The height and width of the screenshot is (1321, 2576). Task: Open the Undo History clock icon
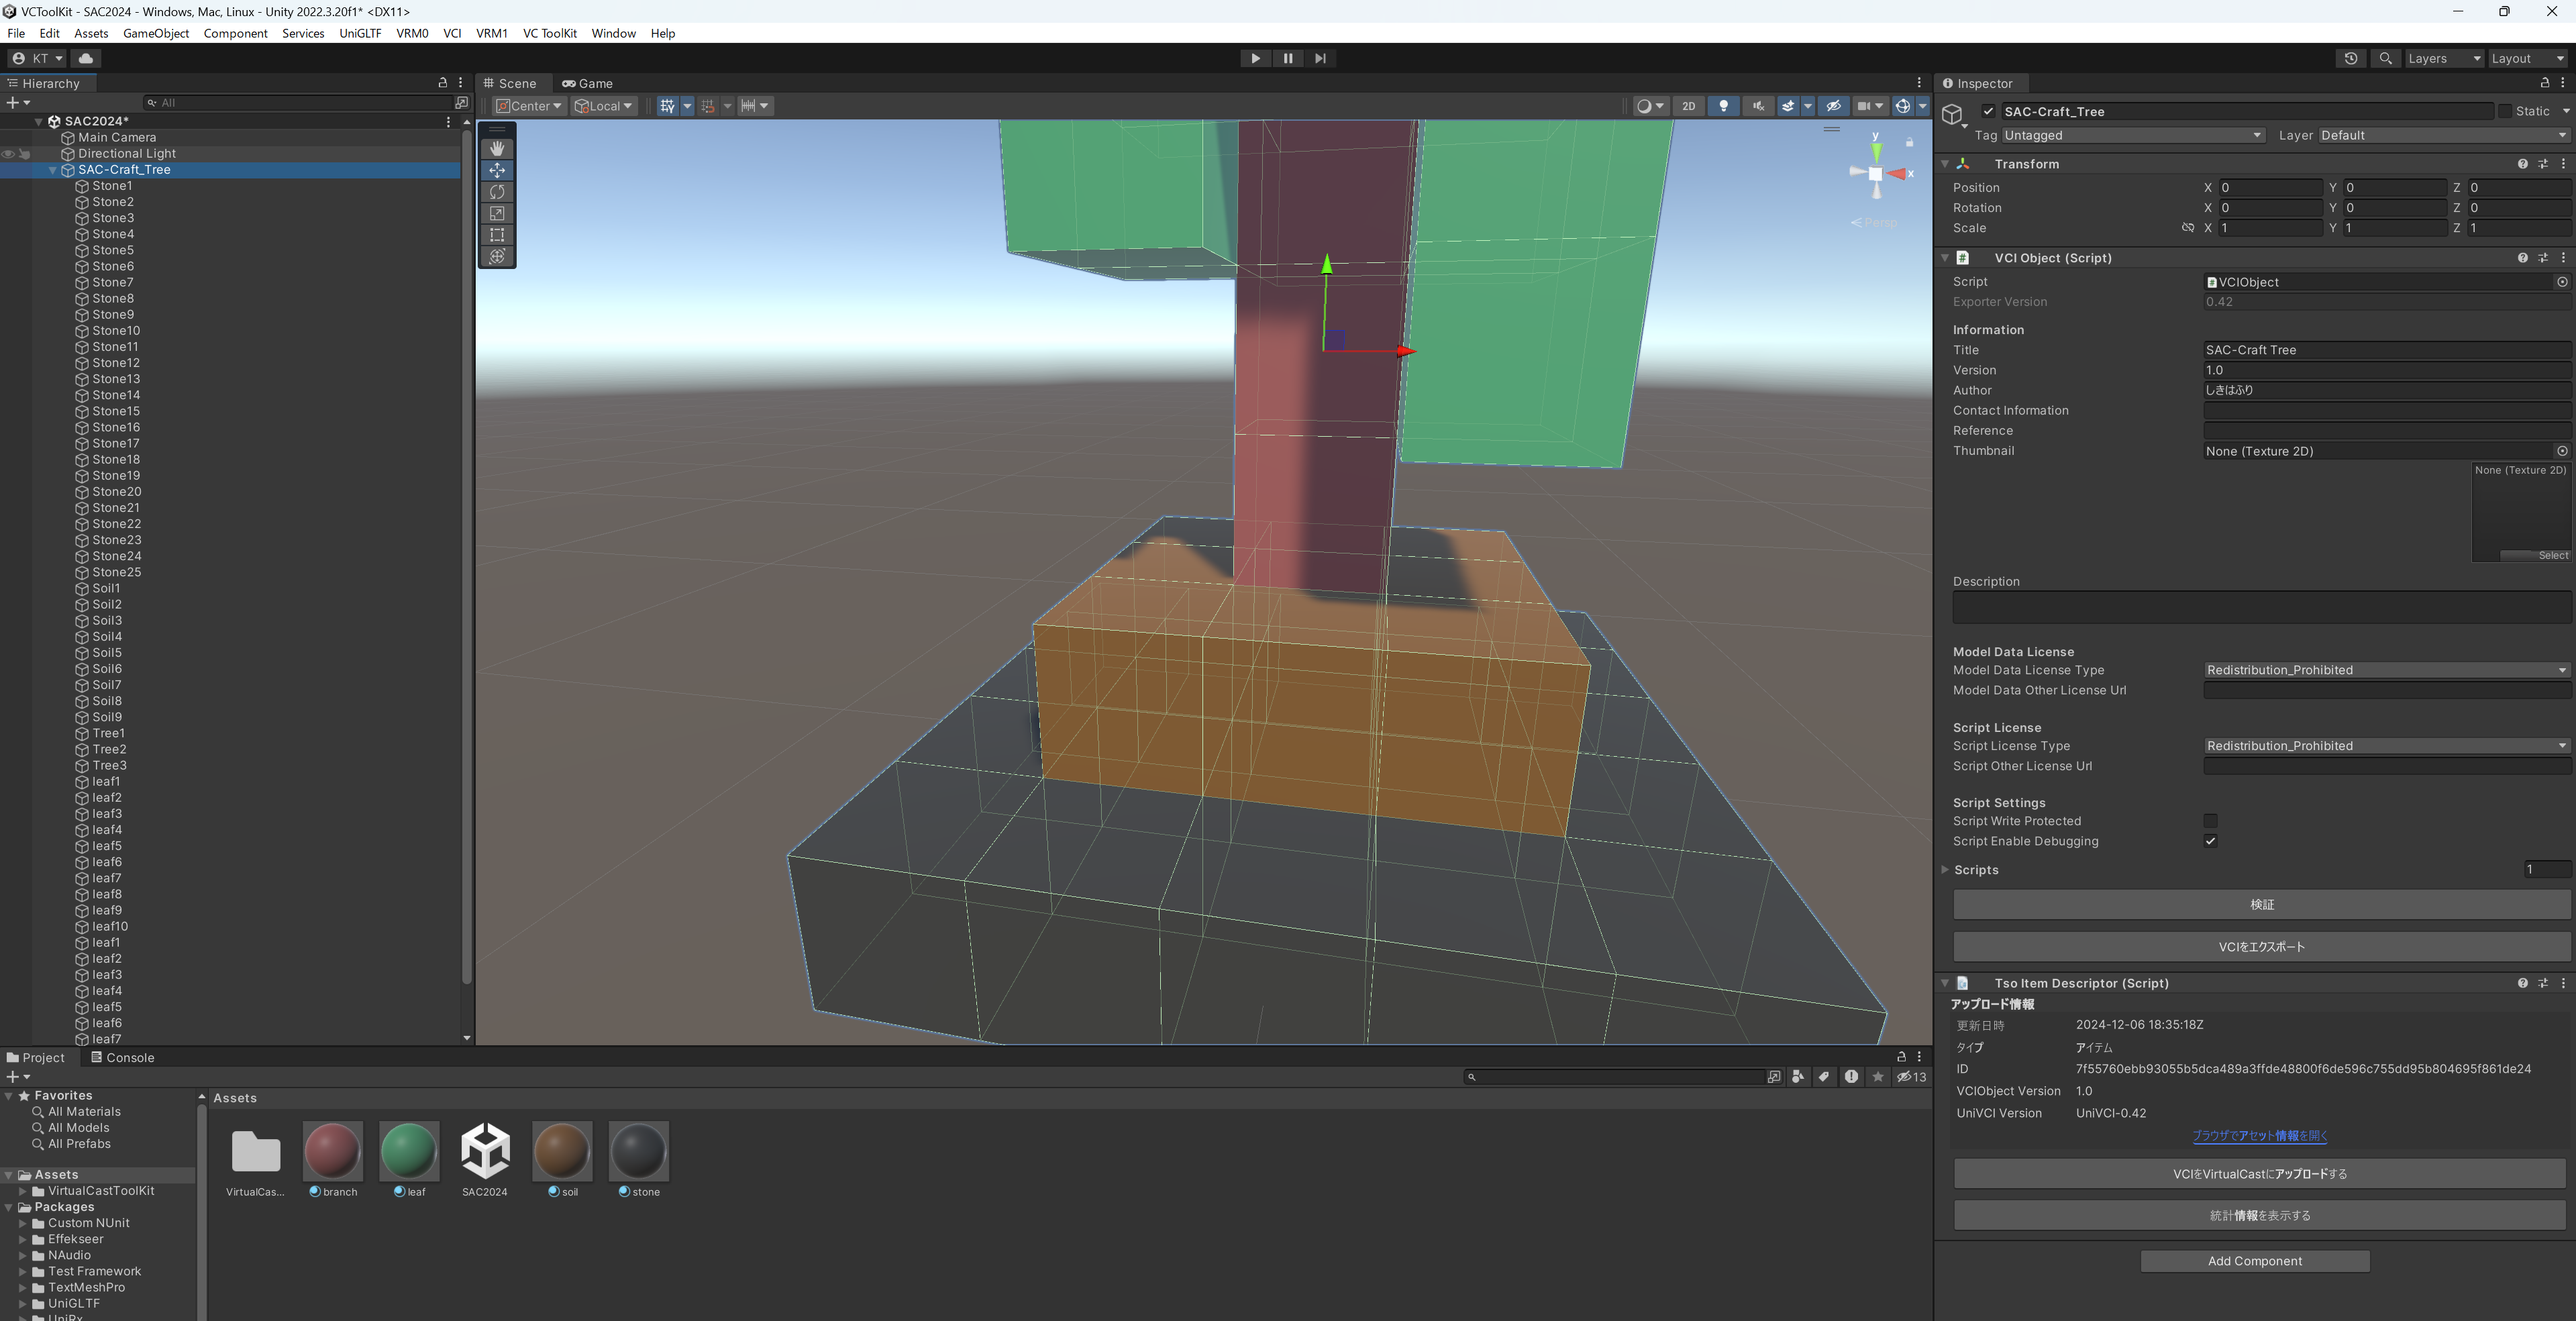[x=2350, y=58]
